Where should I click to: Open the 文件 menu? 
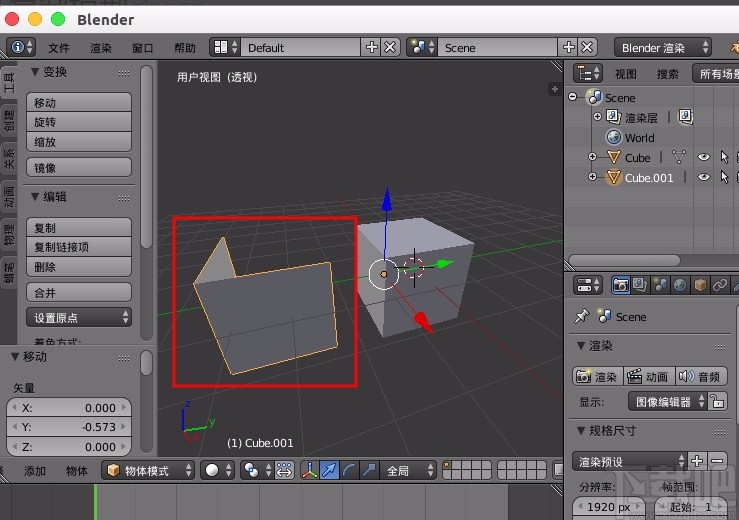click(59, 47)
